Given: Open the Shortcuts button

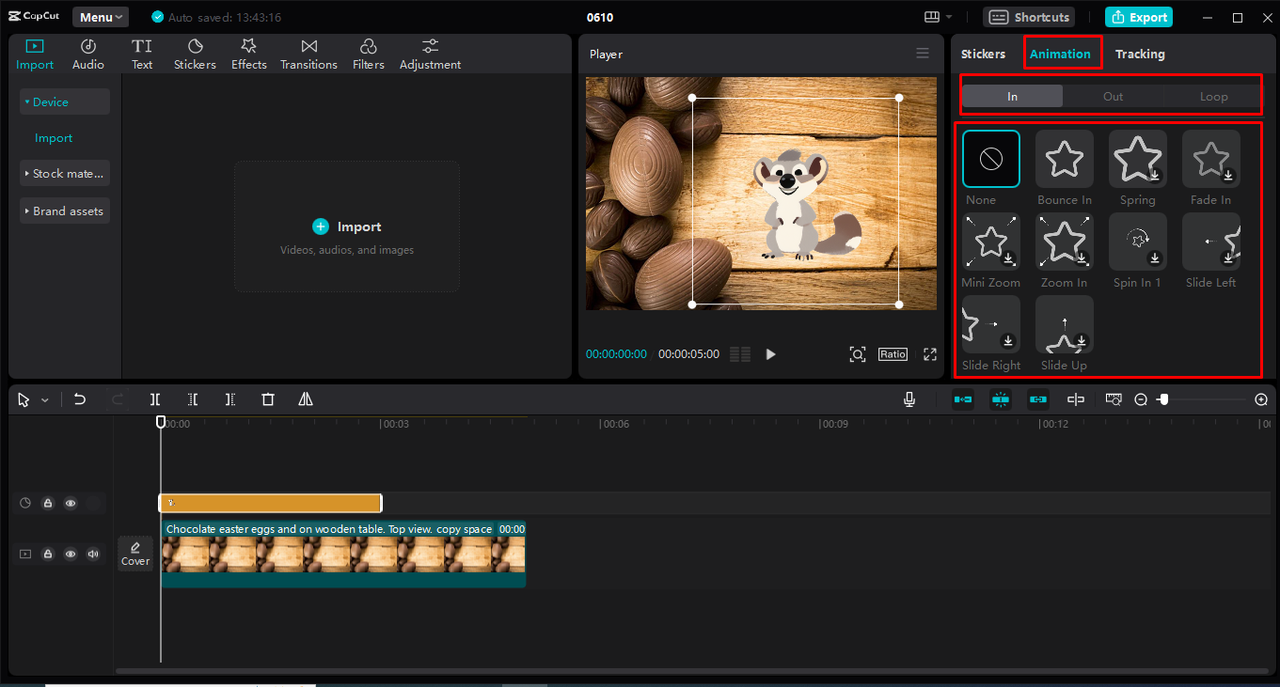Looking at the screenshot, I should pyautogui.click(x=1030, y=17).
